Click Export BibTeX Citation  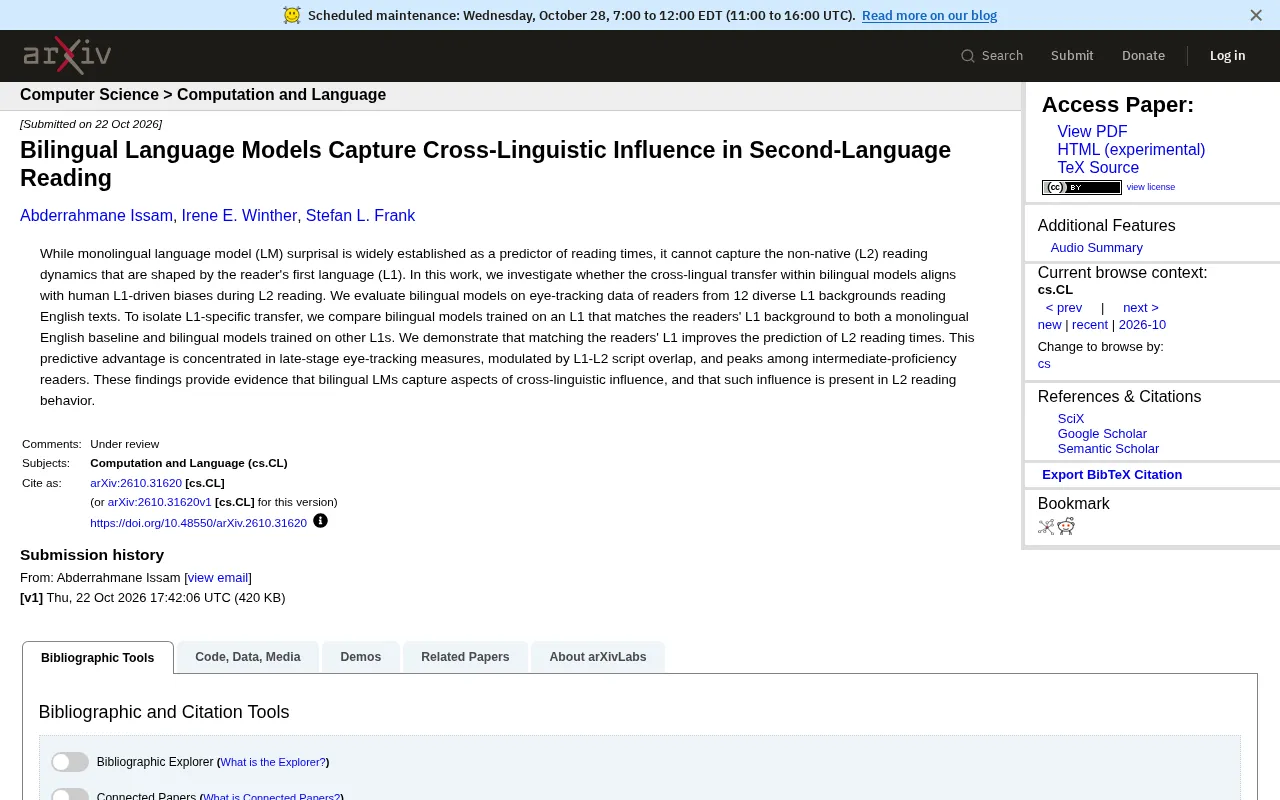(1112, 475)
